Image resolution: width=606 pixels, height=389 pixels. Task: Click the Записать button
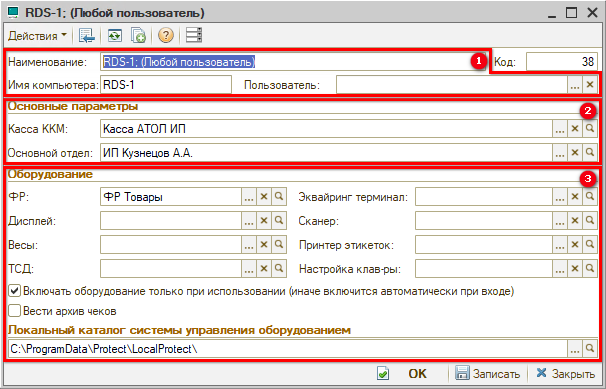487,374
